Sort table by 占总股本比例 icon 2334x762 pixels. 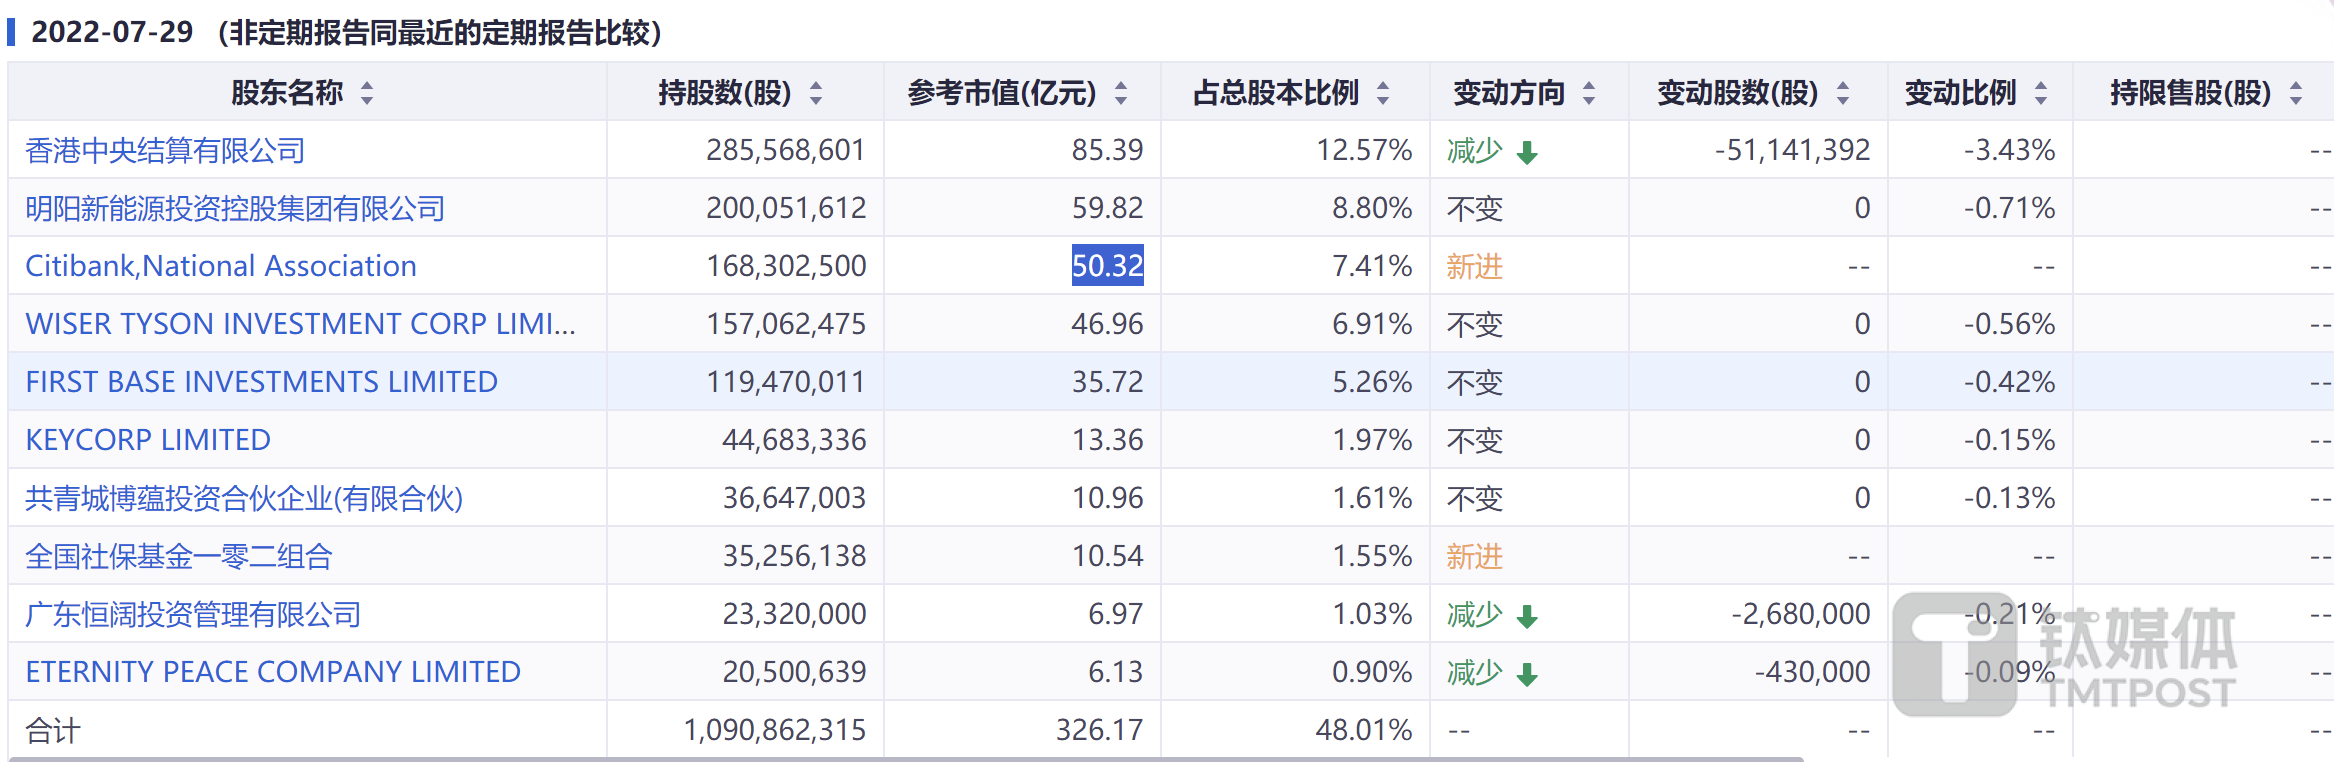[1383, 93]
